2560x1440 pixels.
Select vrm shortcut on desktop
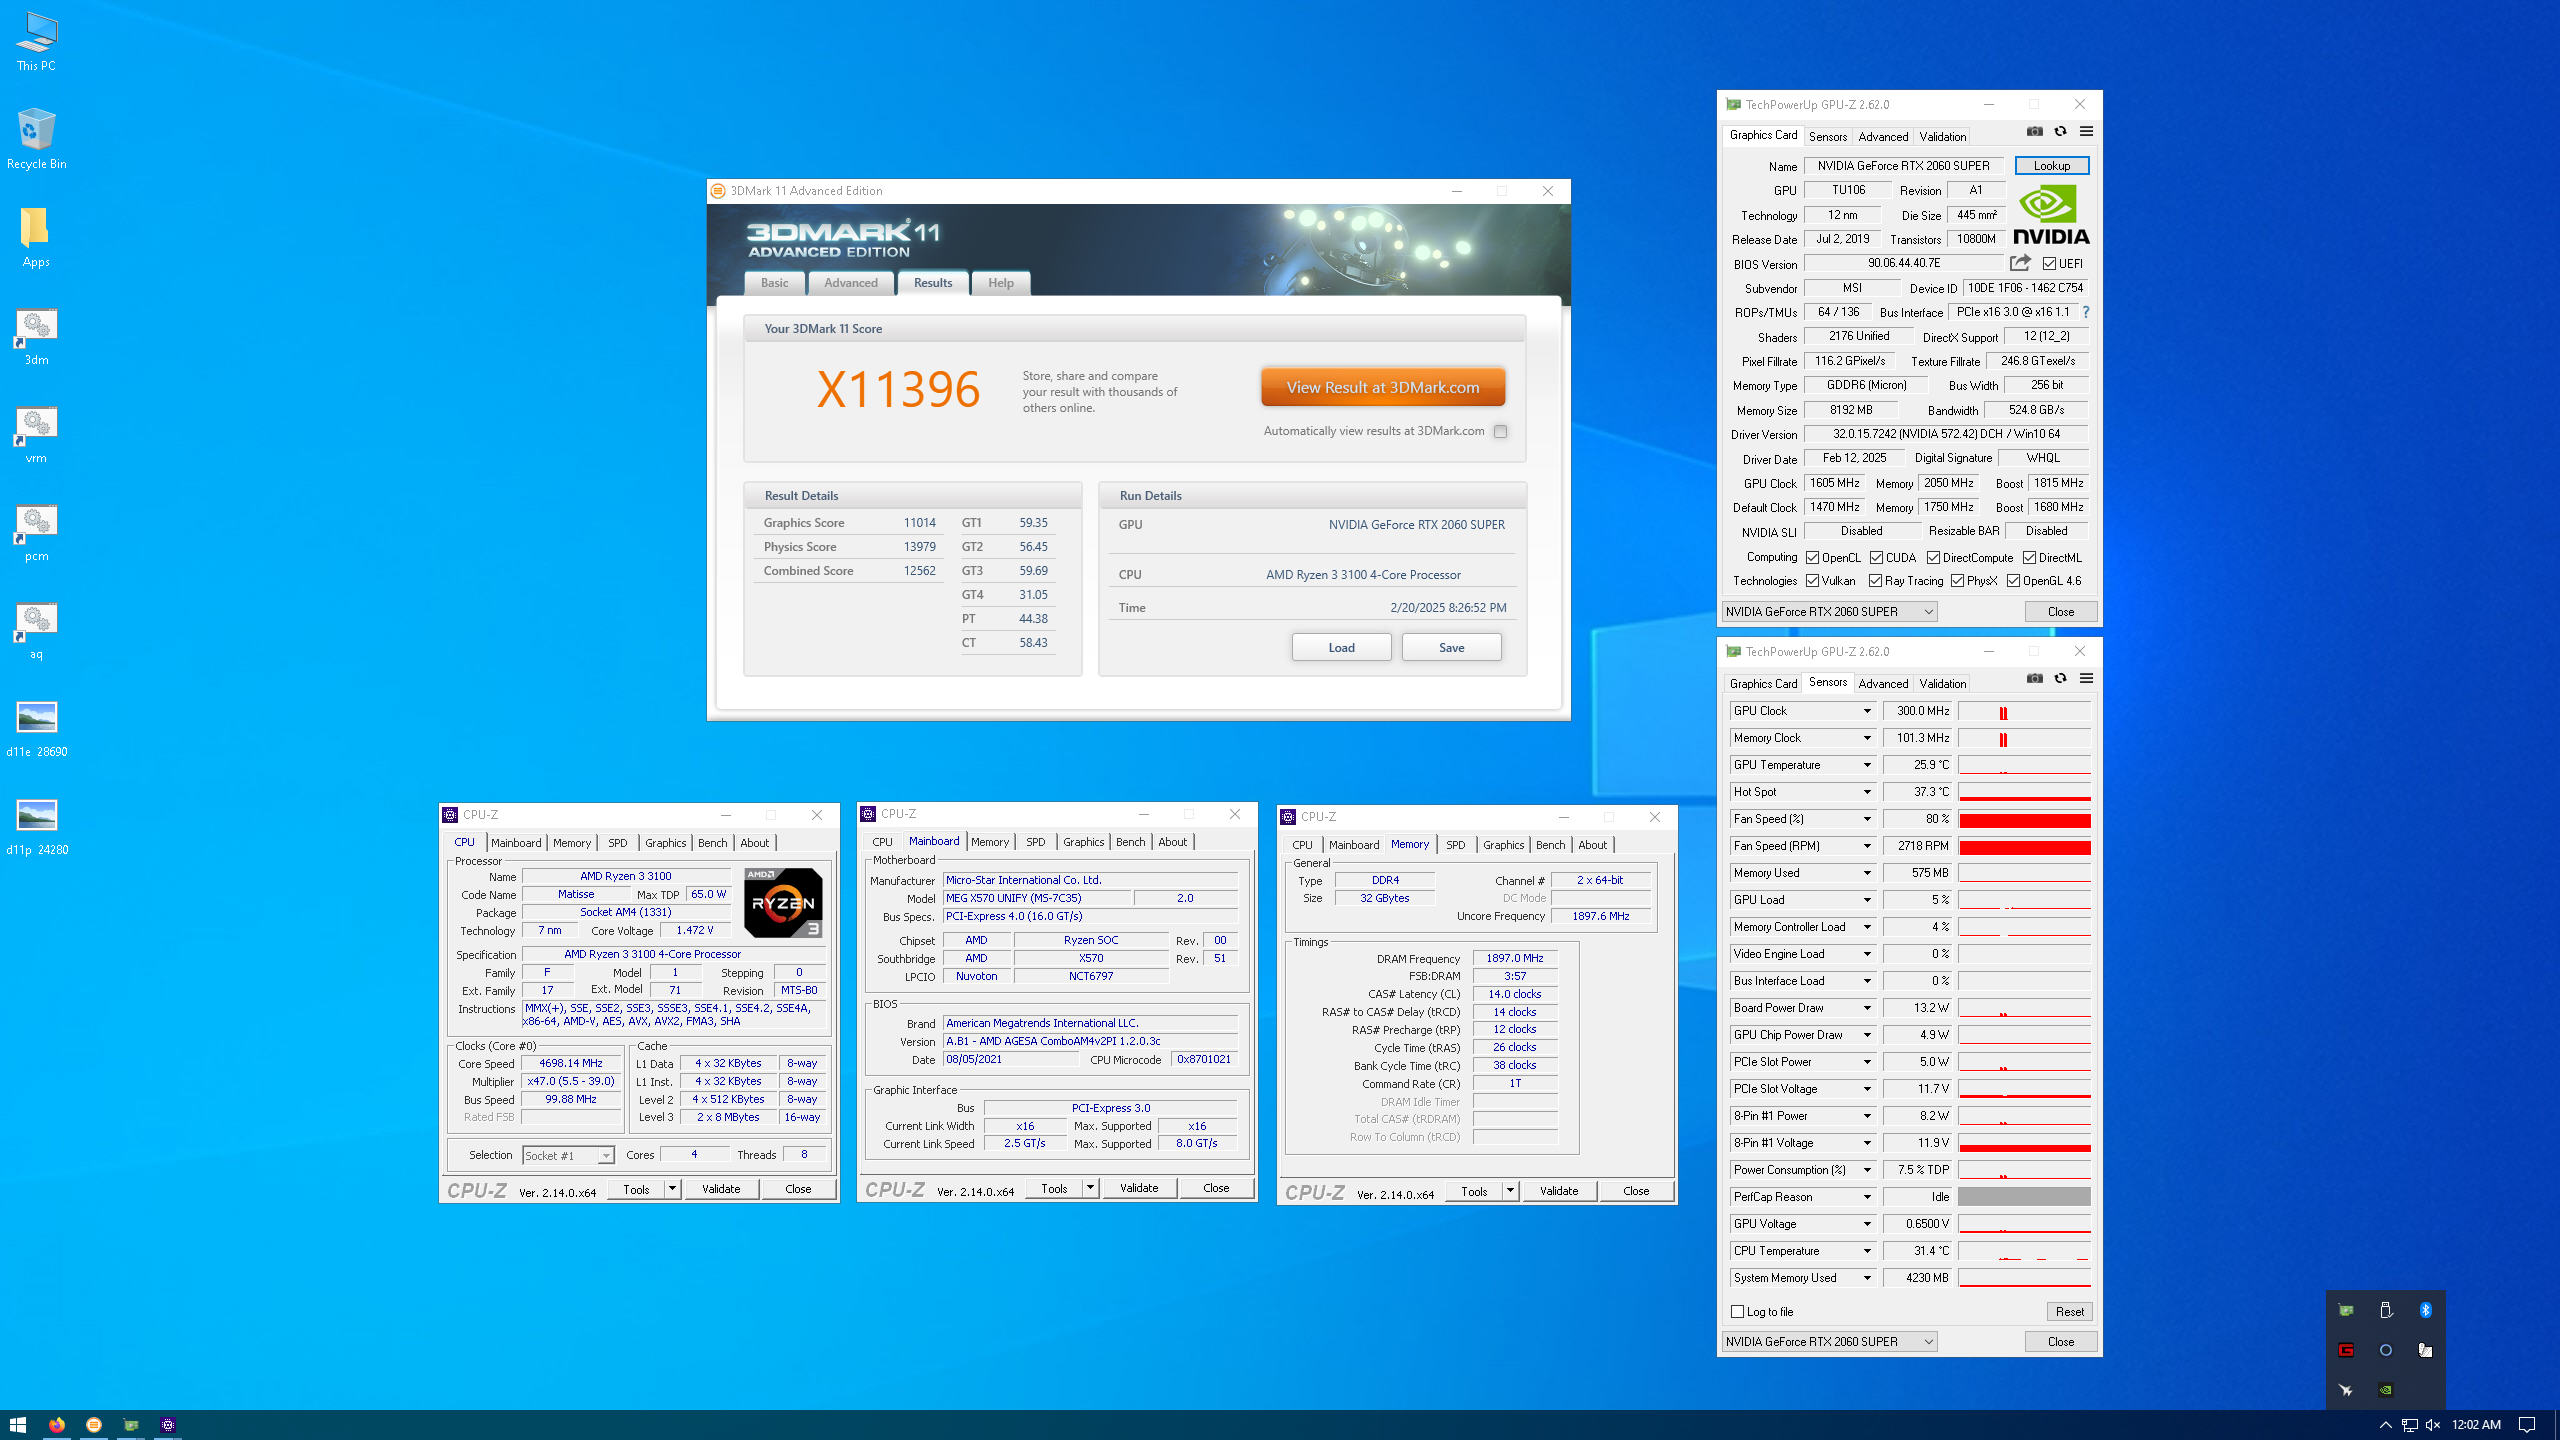pyautogui.click(x=36, y=434)
